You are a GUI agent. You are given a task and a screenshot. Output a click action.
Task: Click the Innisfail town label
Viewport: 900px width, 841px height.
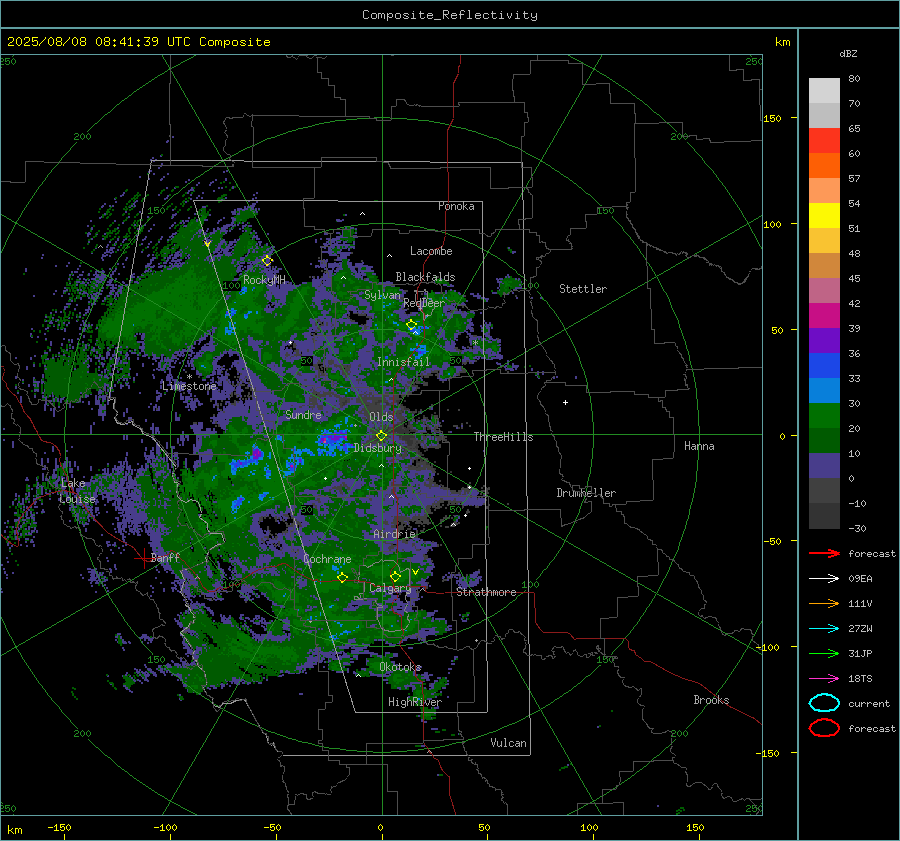(403, 362)
